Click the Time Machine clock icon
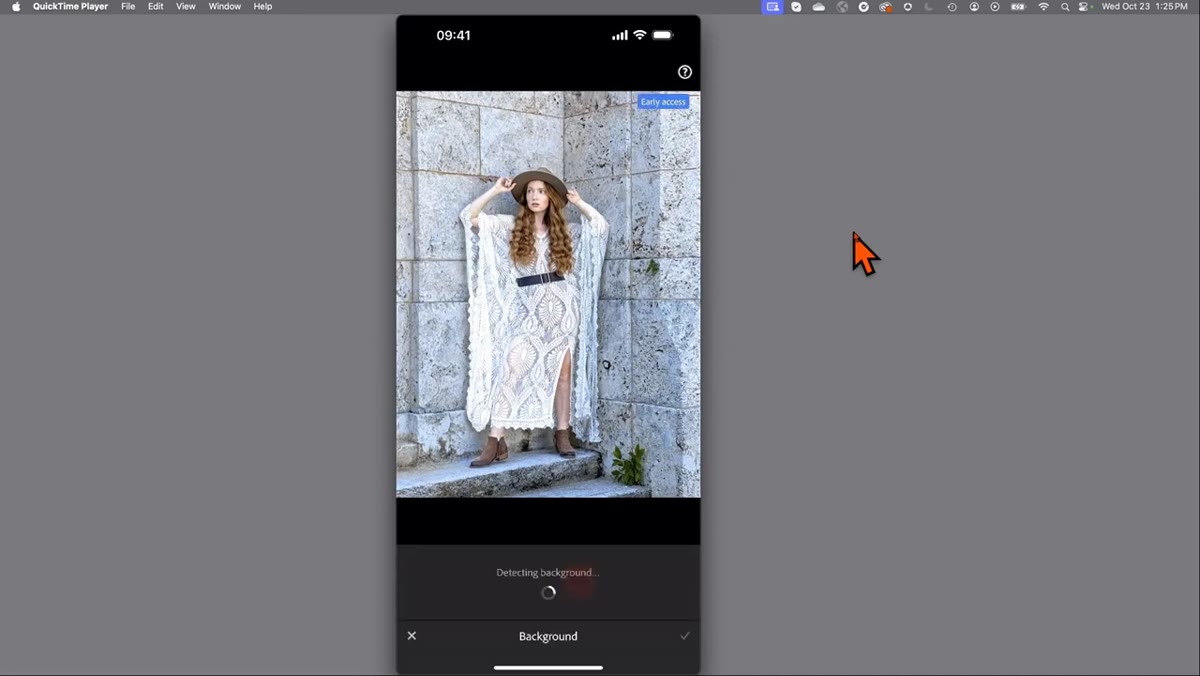 pos(951,7)
